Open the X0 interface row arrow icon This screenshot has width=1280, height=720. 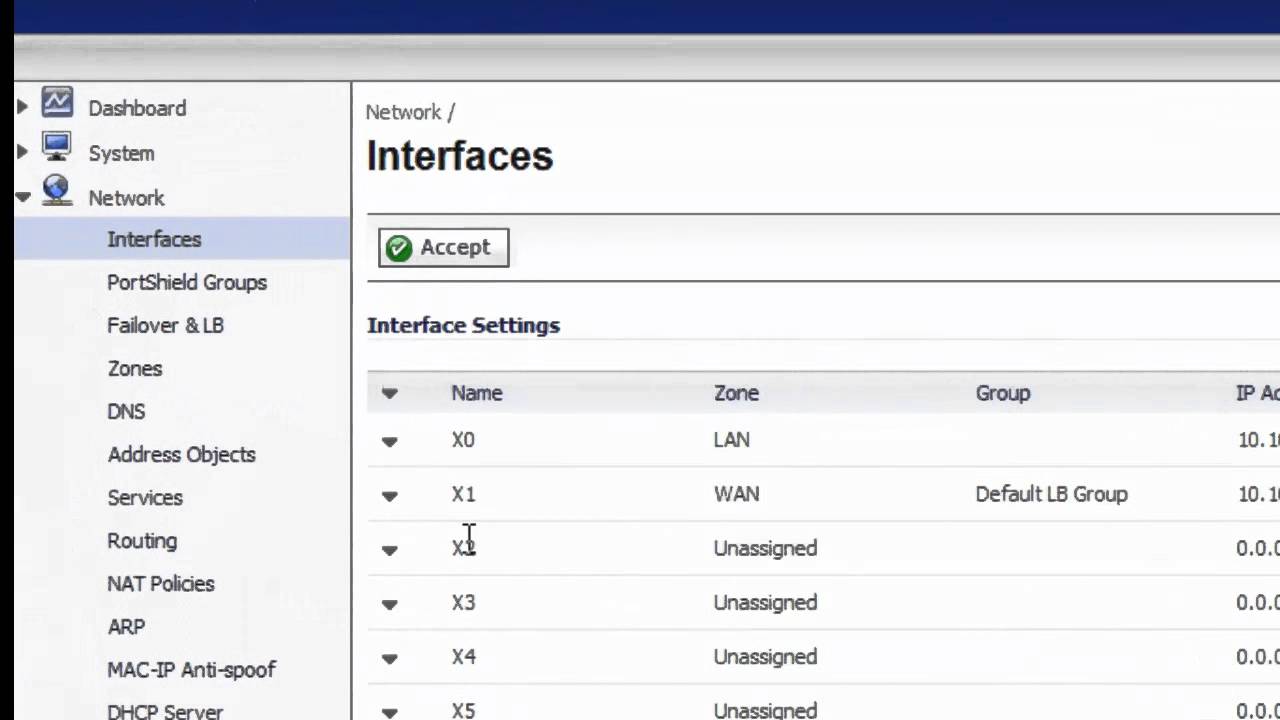[389, 440]
